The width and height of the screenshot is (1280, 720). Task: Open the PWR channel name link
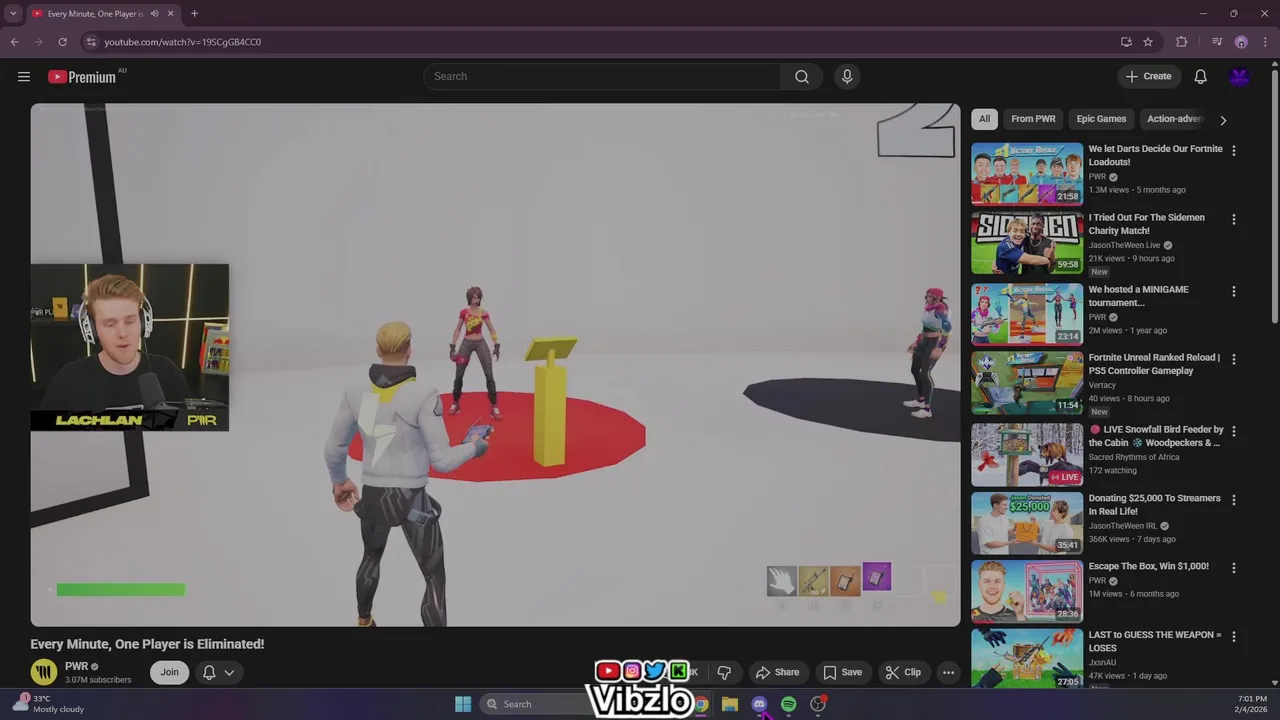[x=76, y=666]
